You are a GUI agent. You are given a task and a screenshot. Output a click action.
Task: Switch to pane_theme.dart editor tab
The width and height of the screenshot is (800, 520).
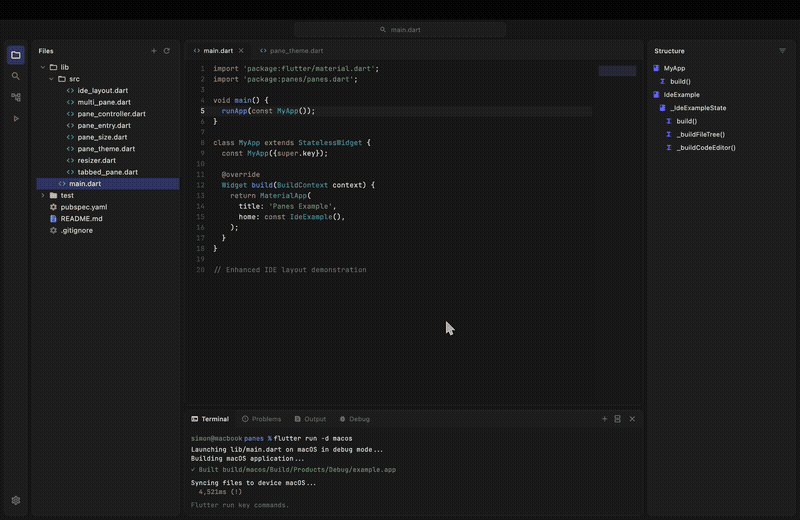pyautogui.click(x=291, y=51)
